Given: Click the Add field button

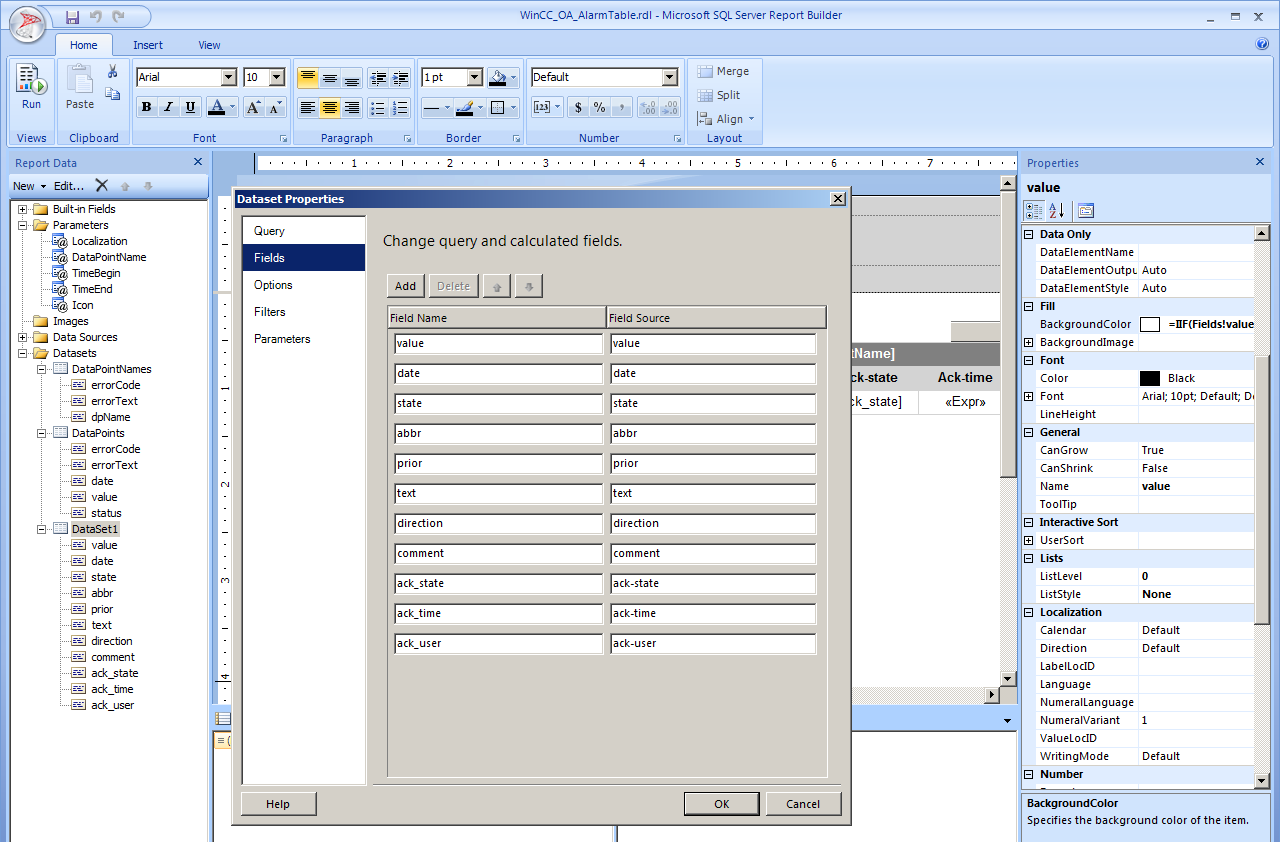Looking at the screenshot, I should [x=405, y=286].
